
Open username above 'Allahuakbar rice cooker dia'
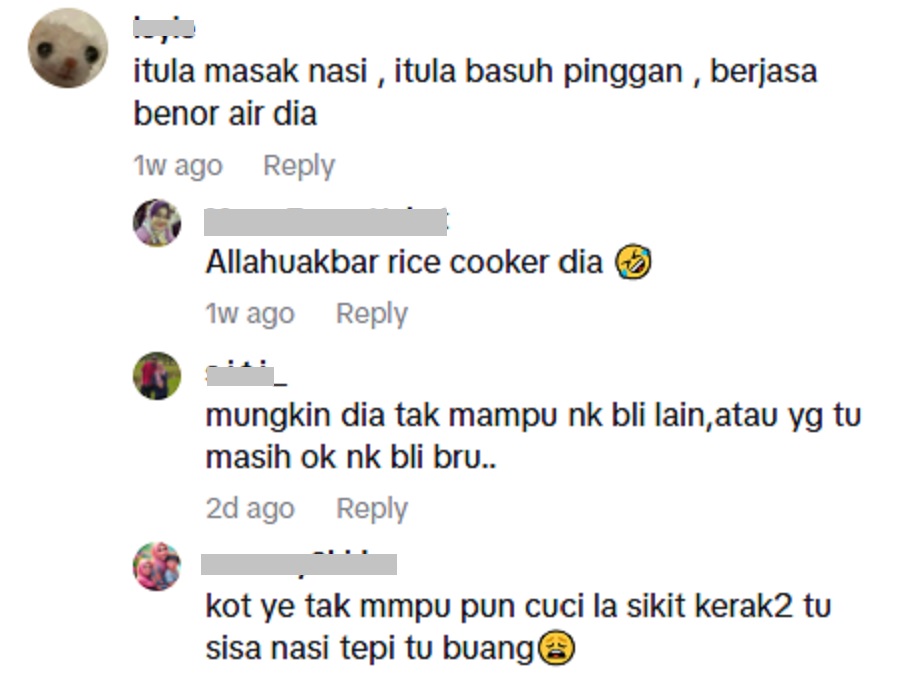coord(326,222)
